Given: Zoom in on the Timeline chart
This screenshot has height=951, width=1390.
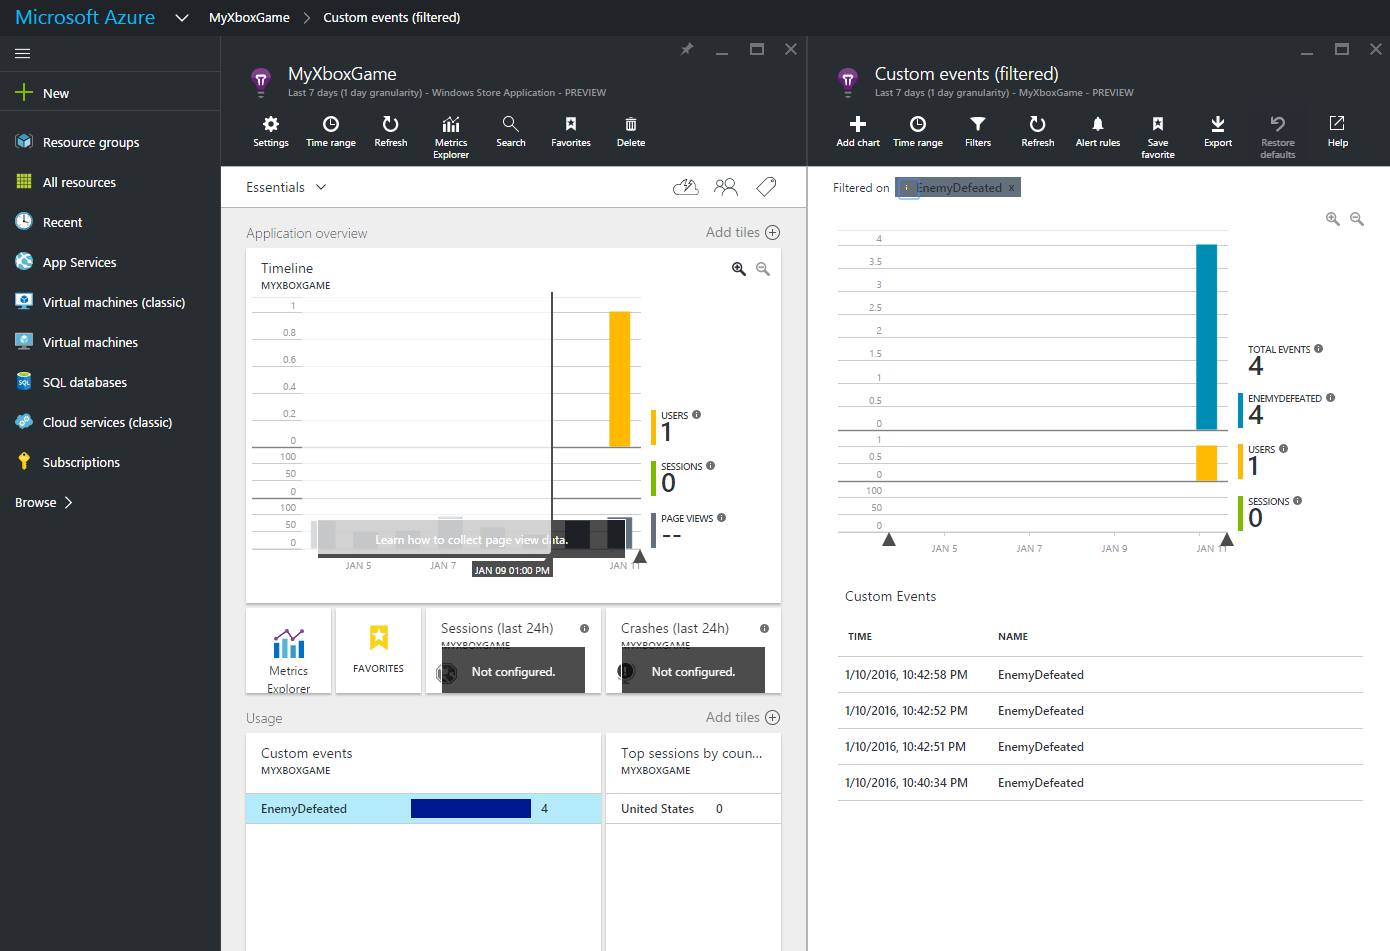Looking at the screenshot, I should tap(739, 269).
